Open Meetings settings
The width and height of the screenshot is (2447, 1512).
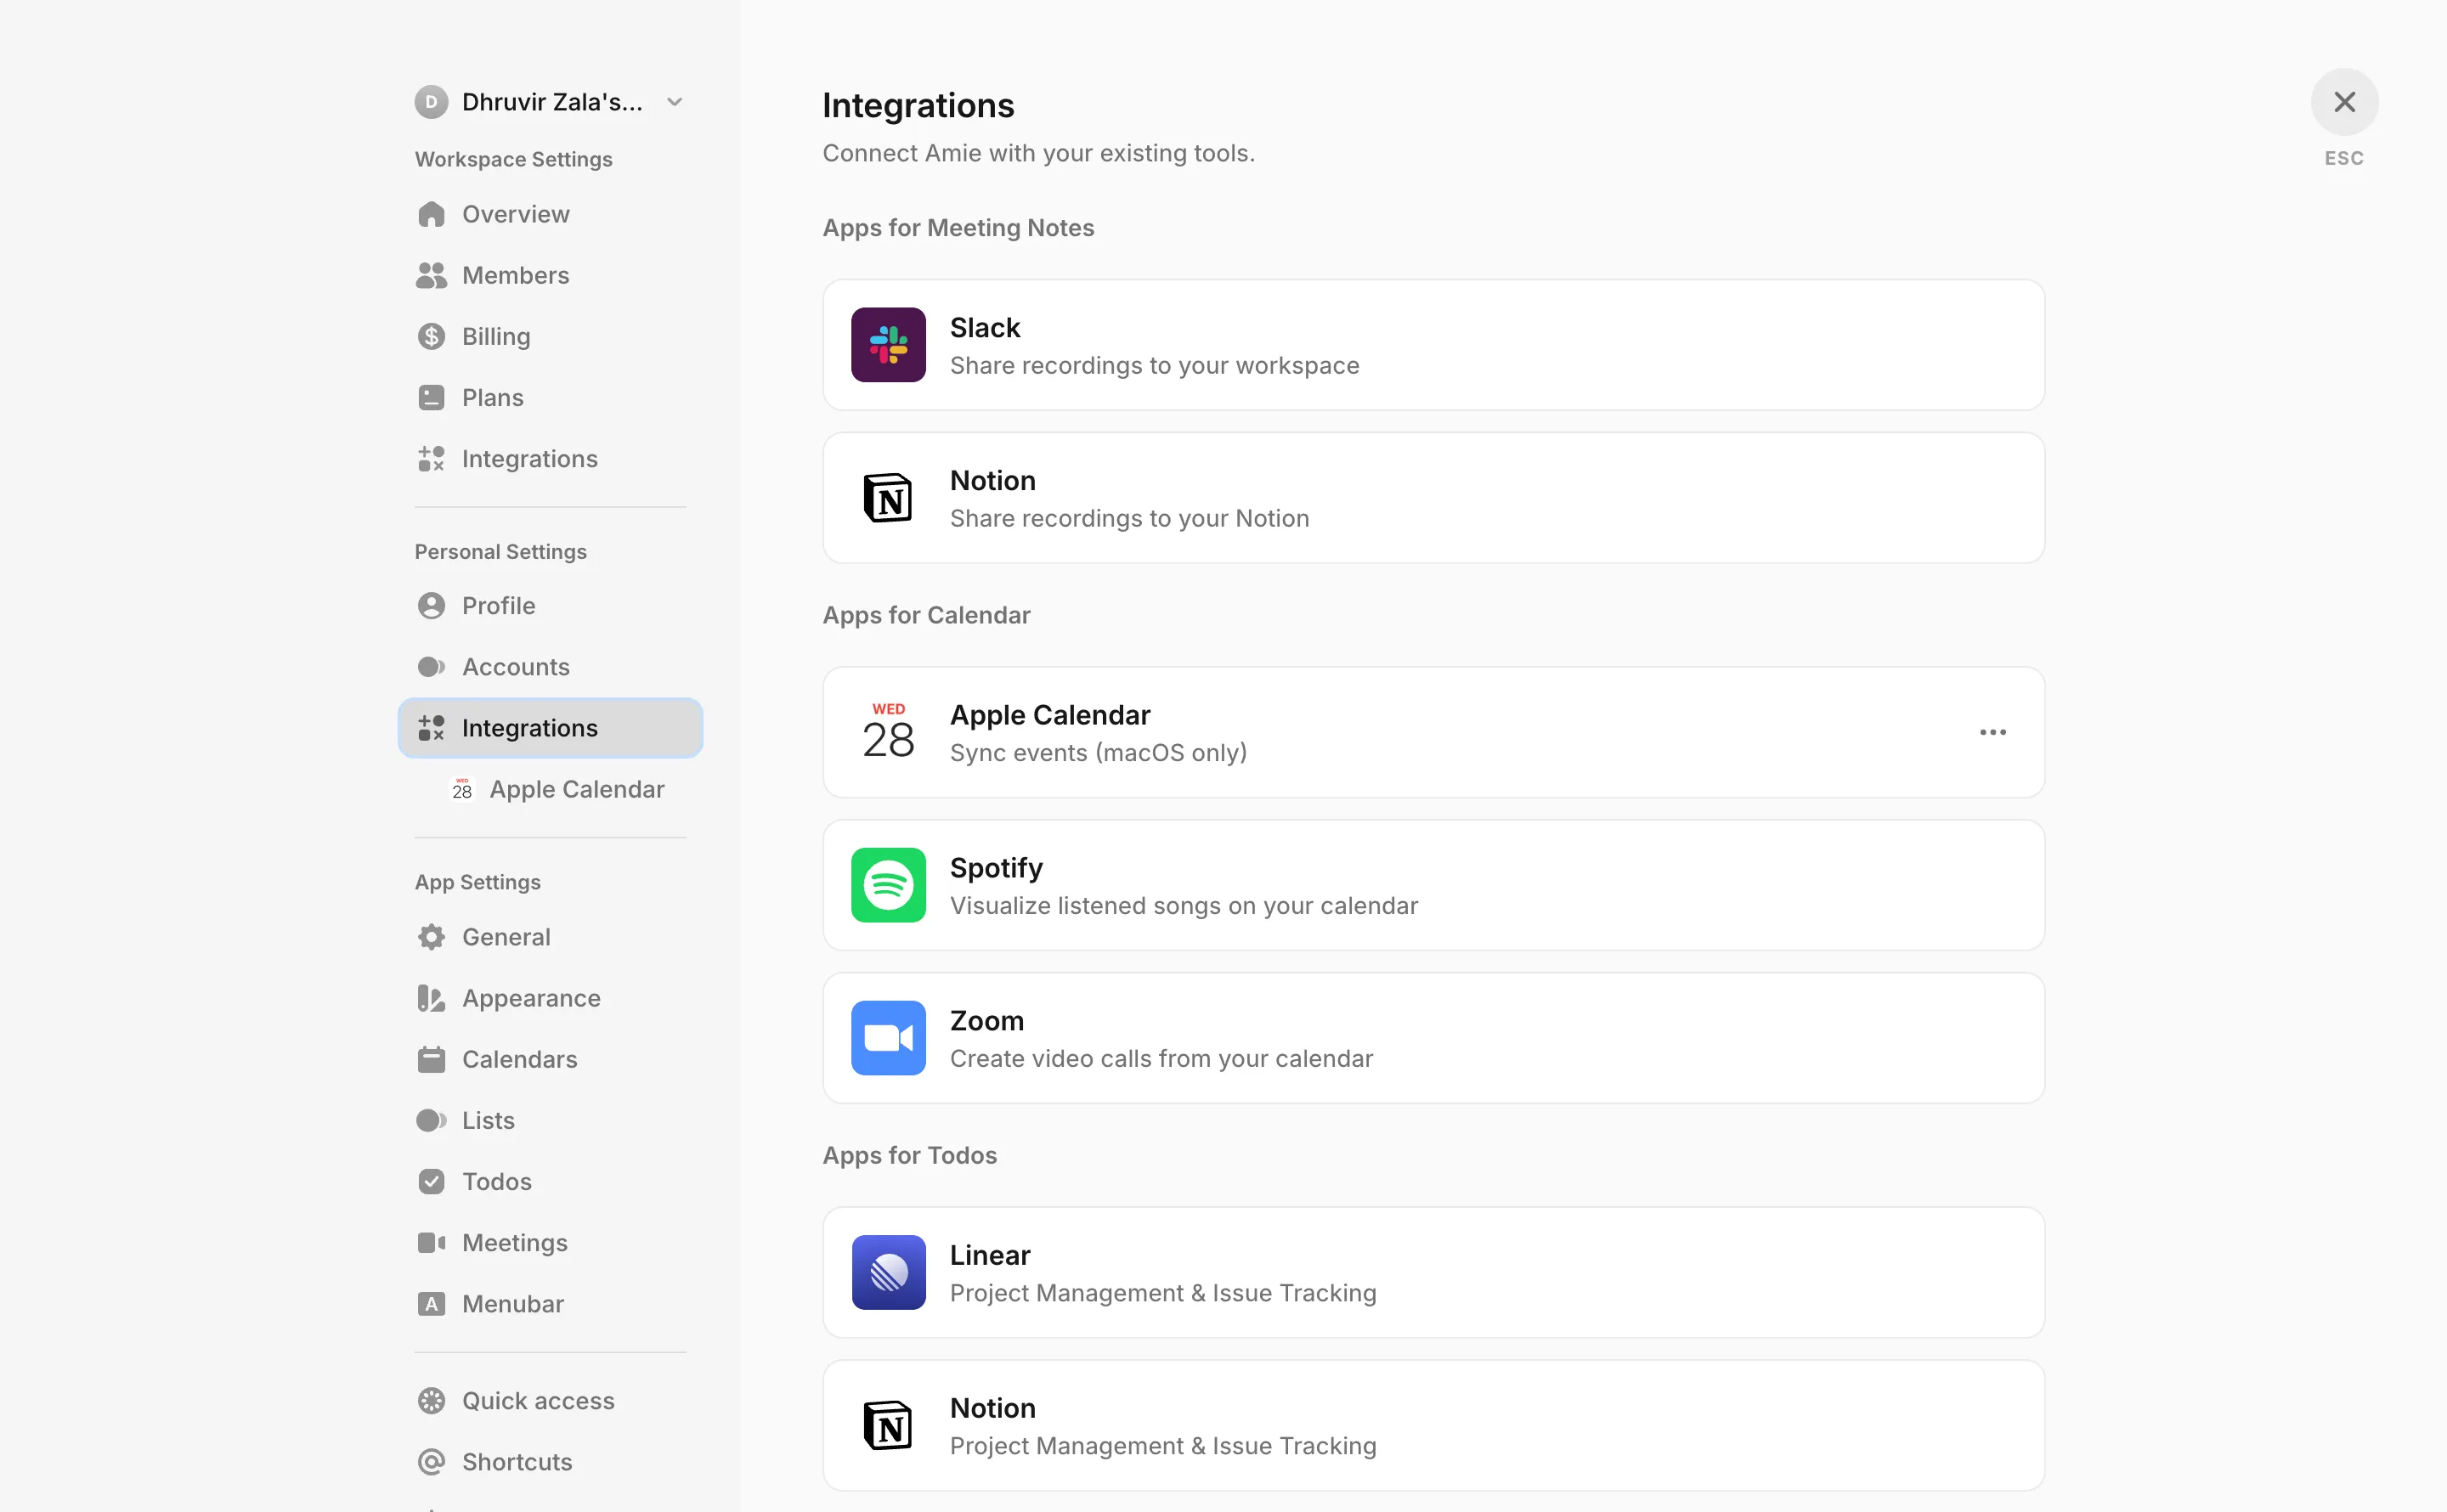click(550, 1242)
